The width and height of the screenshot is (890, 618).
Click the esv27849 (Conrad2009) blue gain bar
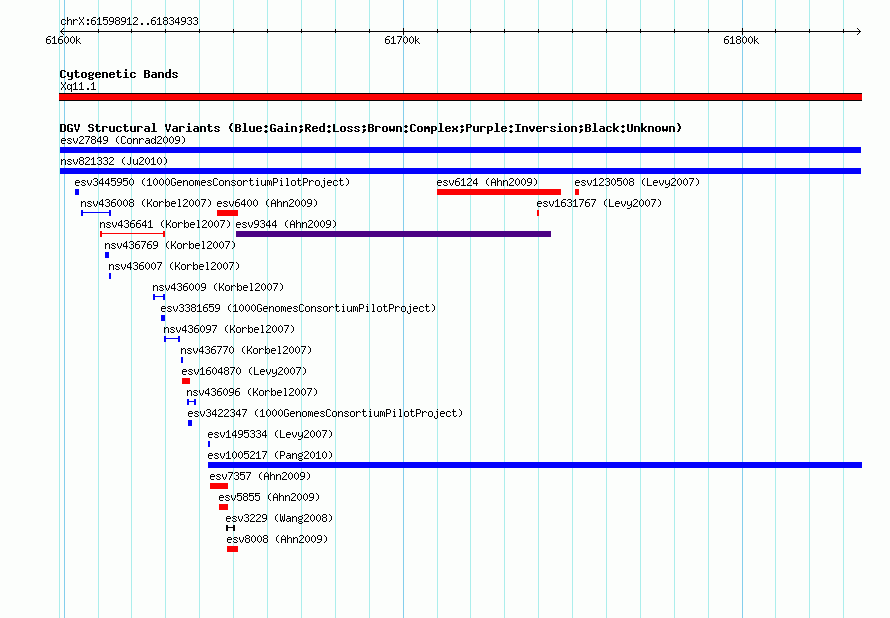click(x=460, y=150)
